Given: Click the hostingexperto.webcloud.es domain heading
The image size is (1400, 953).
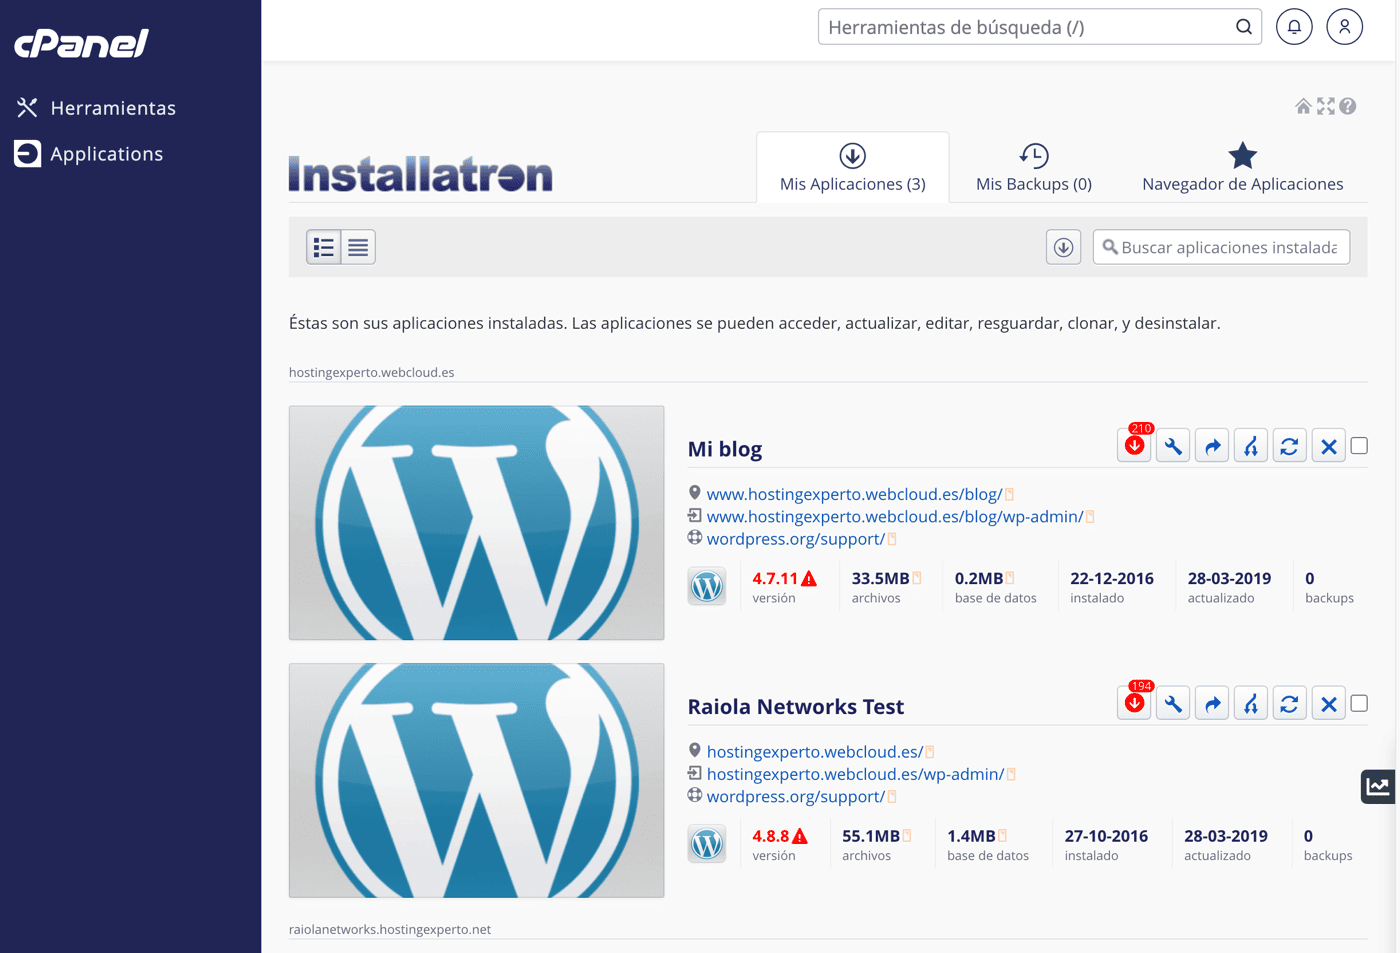Looking at the screenshot, I should pos(371,373).
